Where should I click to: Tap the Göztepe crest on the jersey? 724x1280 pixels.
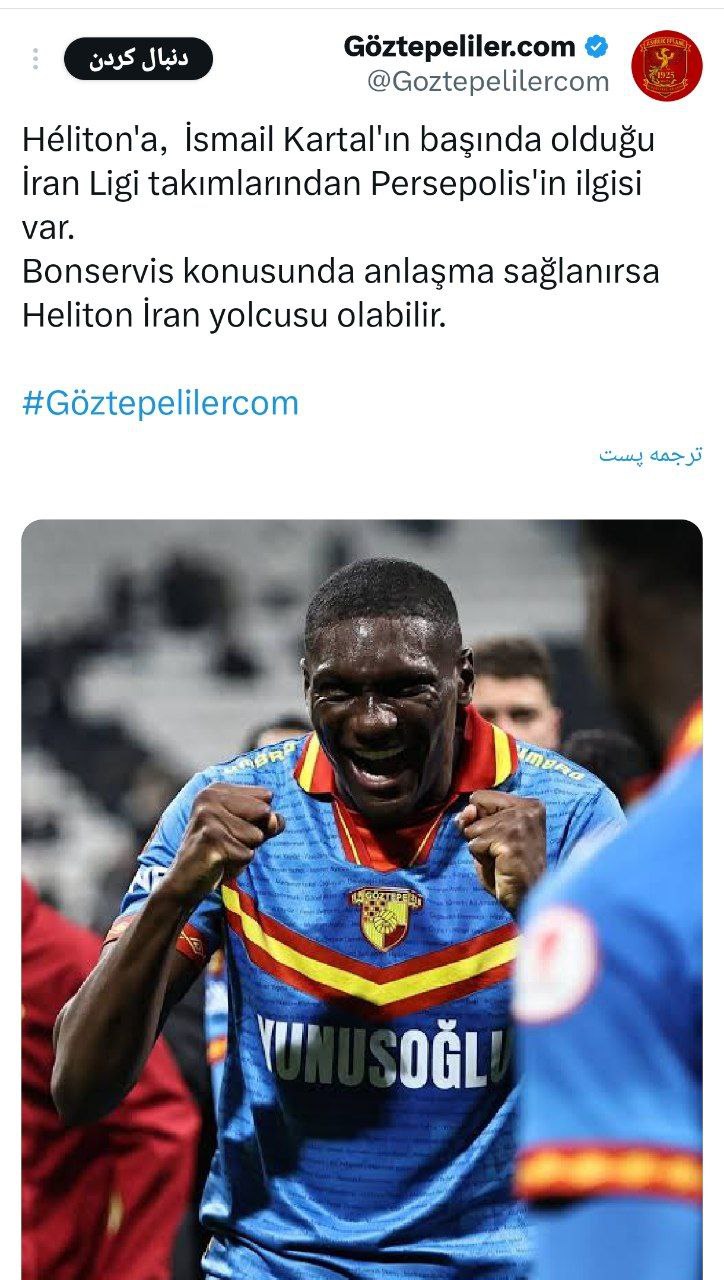click(385, 917)
